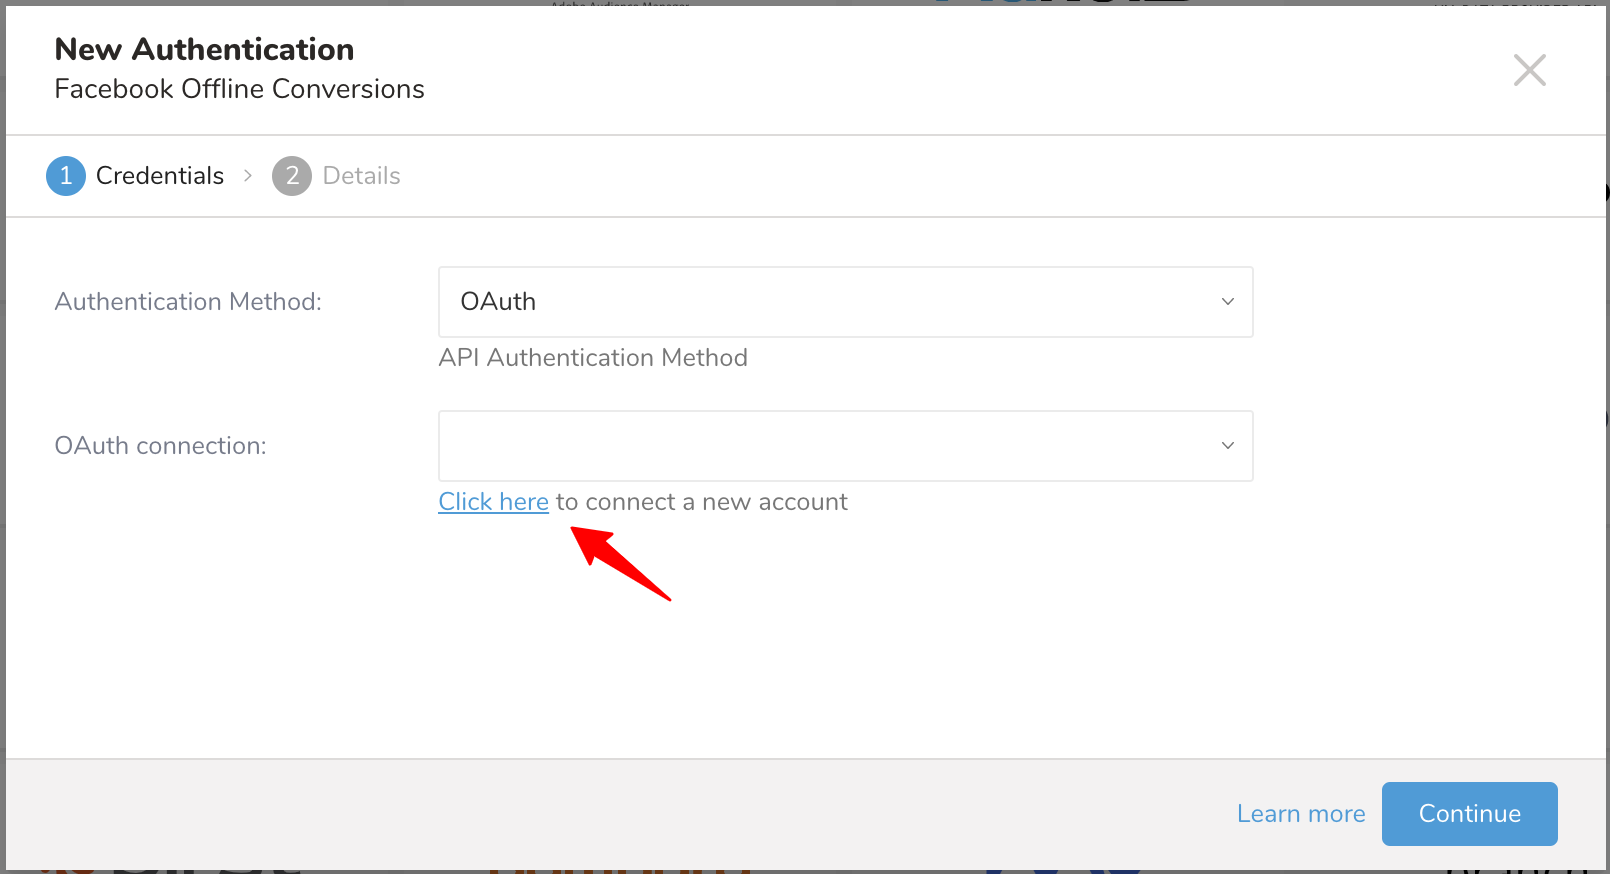This screenshot has width=1610, height=874.
Task: Open the Learn more link
Action: coord(1300,814)
